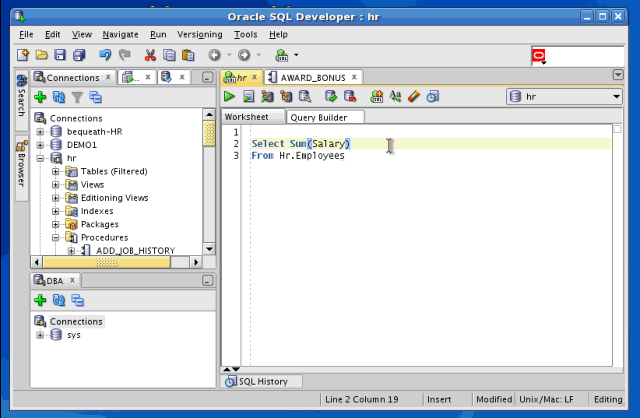Expand the Editioning Views node
The height and width of the screenshot is (418, 640).
click(x=56, y=198)
